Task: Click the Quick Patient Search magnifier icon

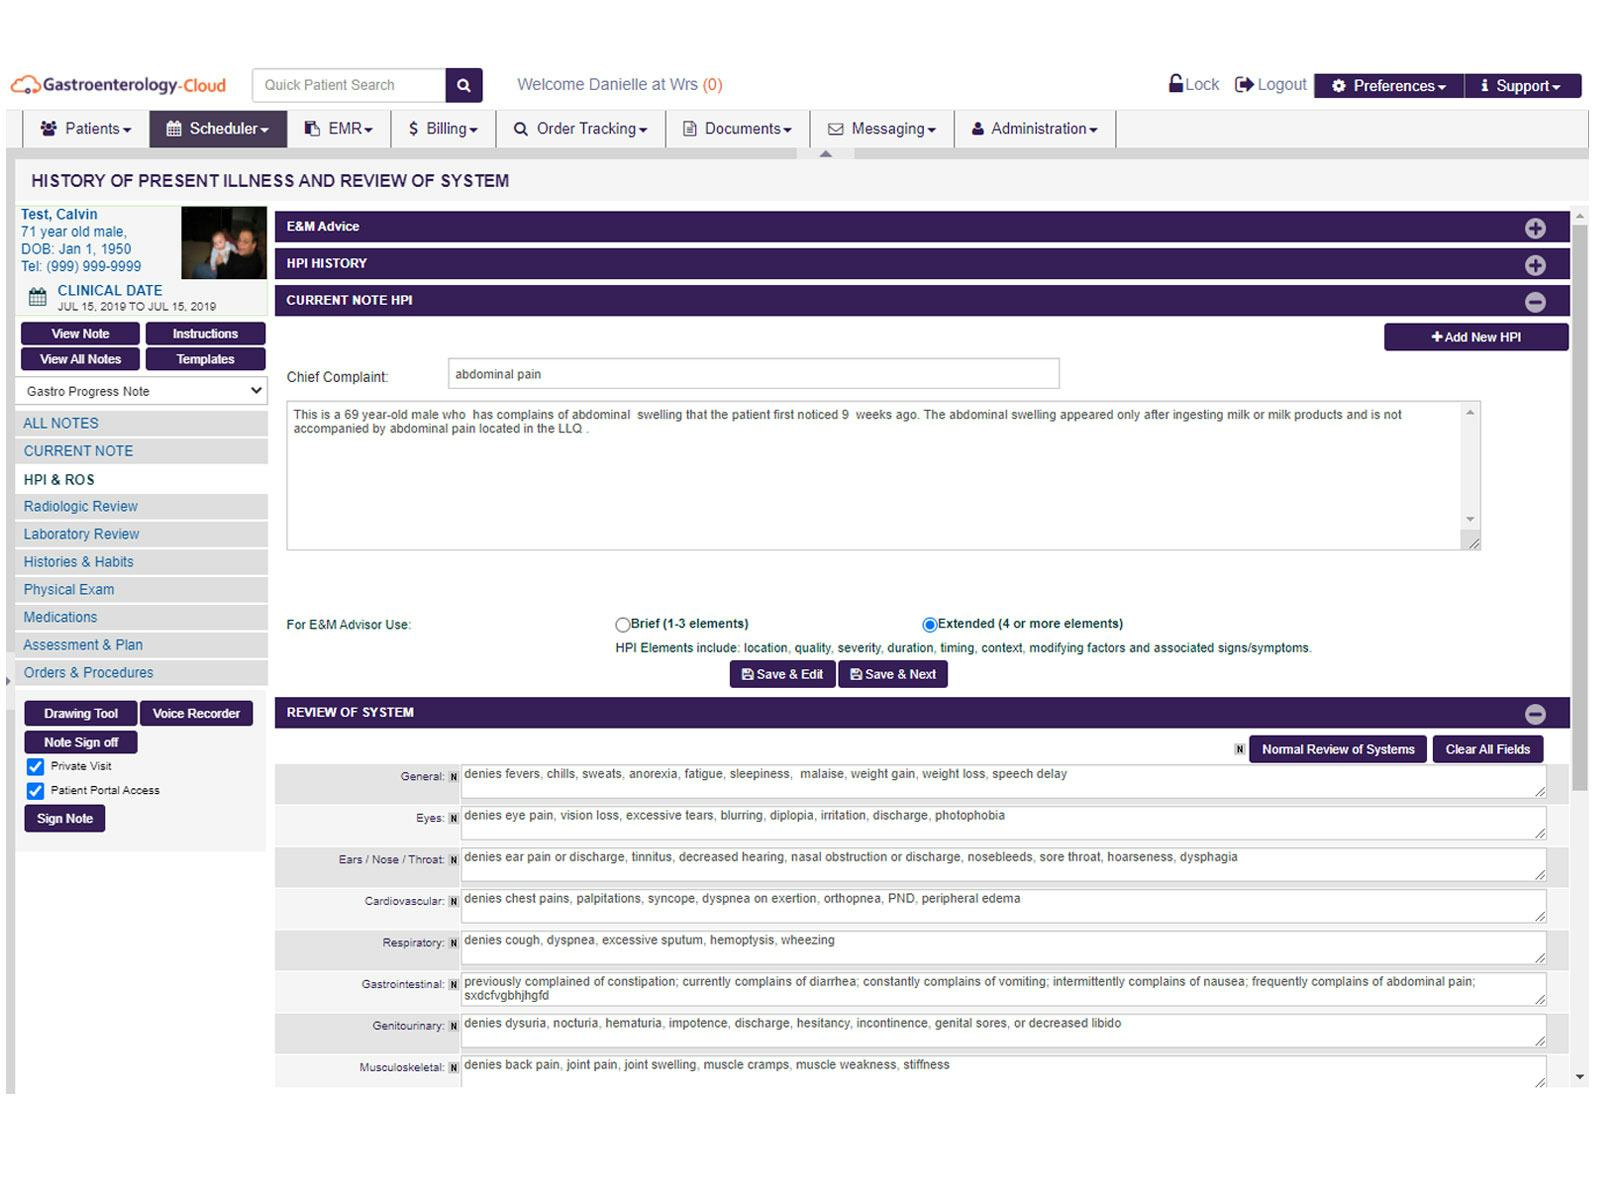Action: (x=463, y=85)
